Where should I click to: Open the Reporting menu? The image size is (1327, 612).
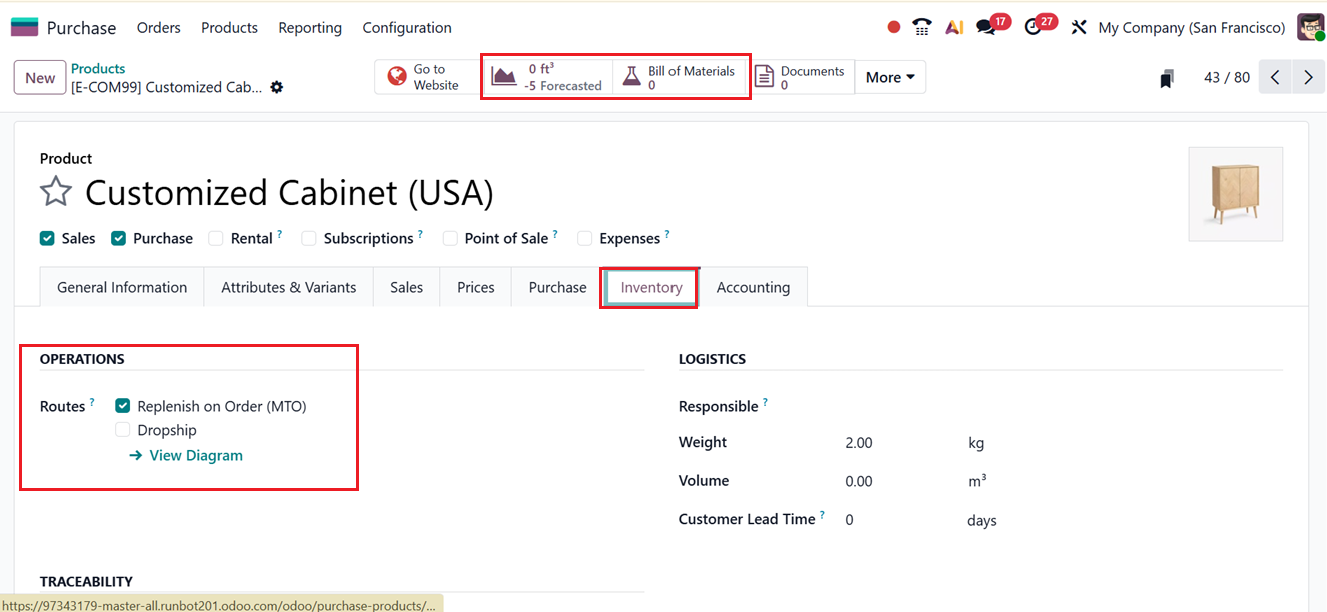pyautogui.click(x=310, y=27)
